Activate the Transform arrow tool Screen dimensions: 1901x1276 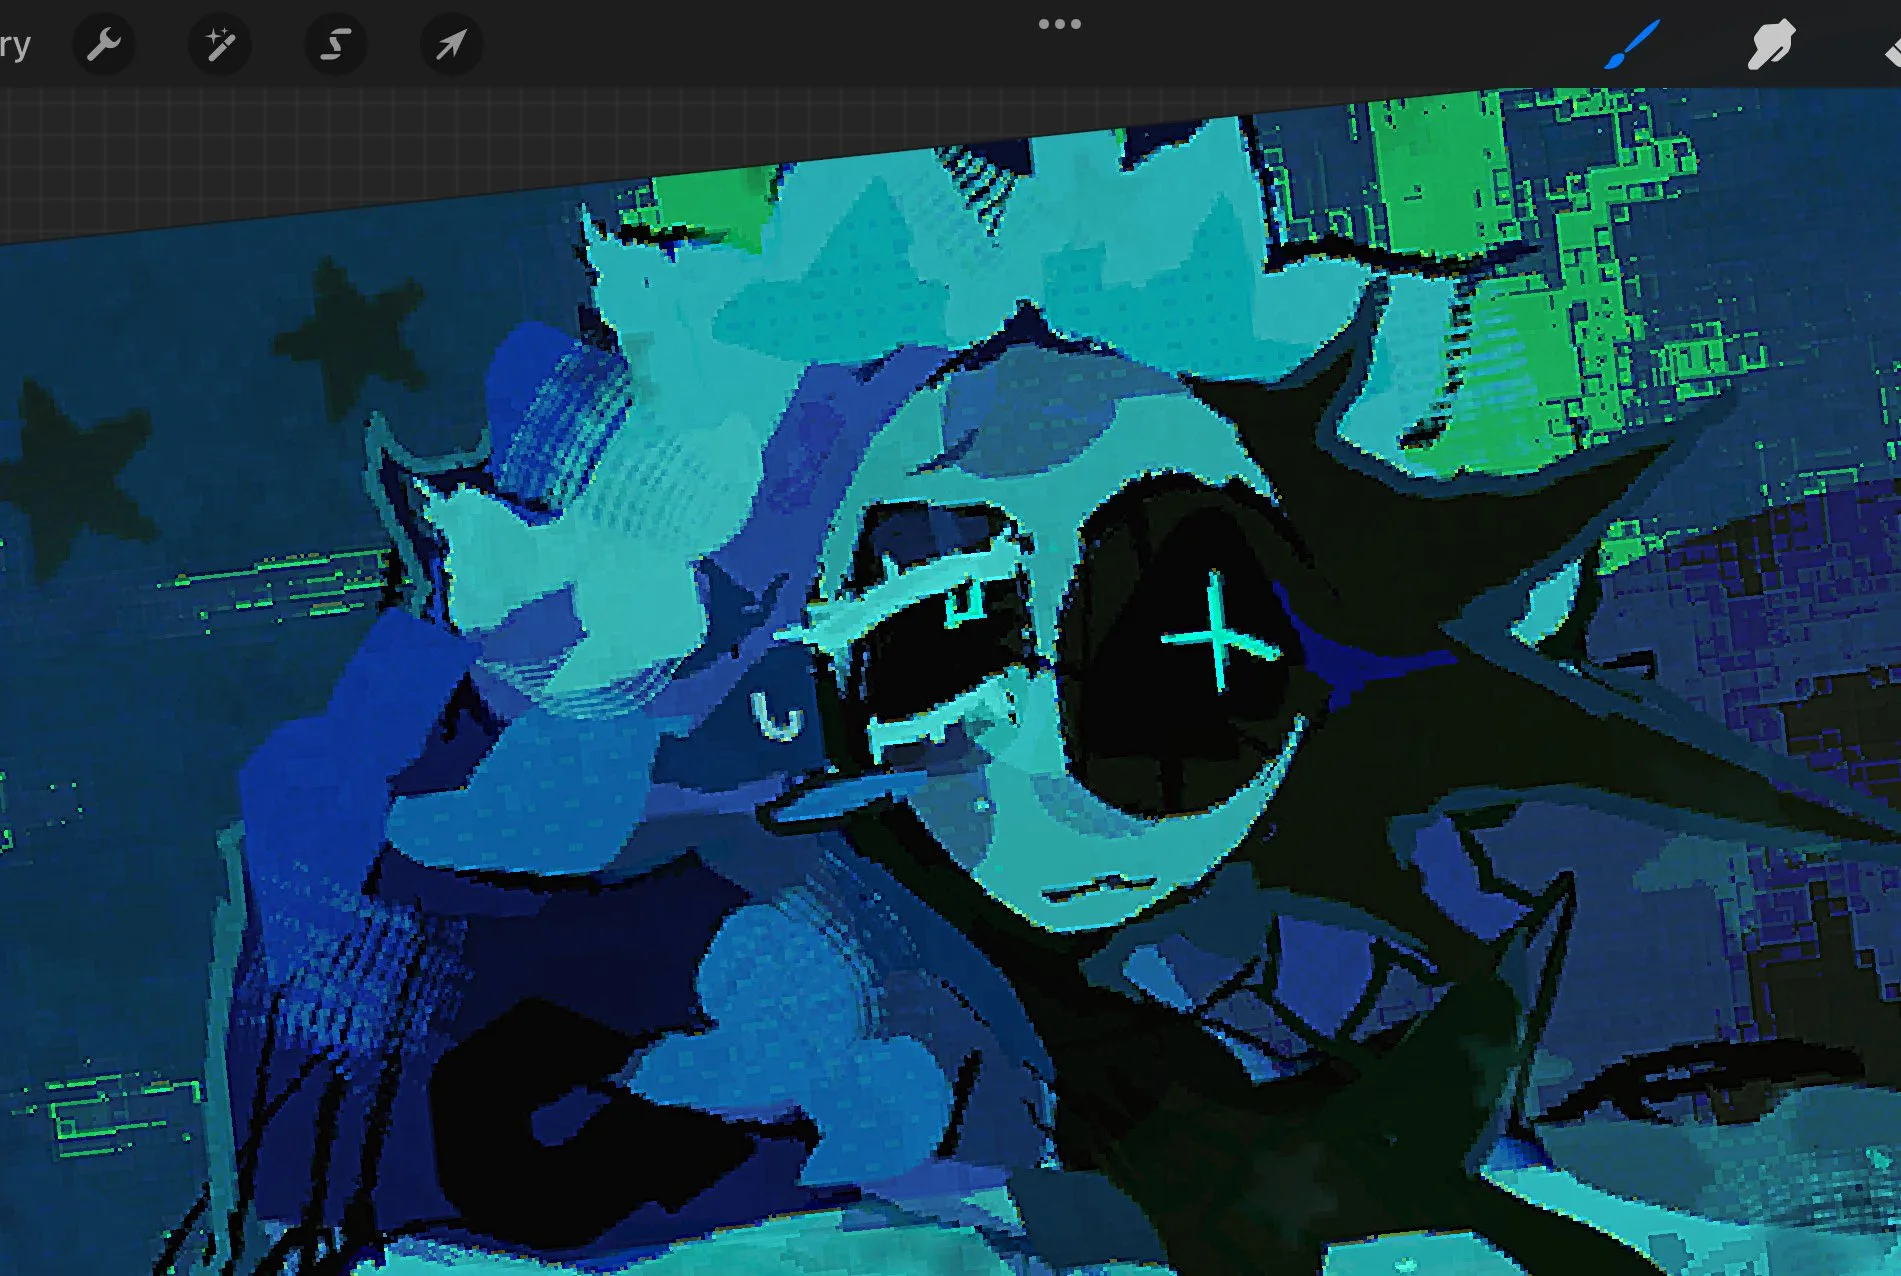pos(451,44)
